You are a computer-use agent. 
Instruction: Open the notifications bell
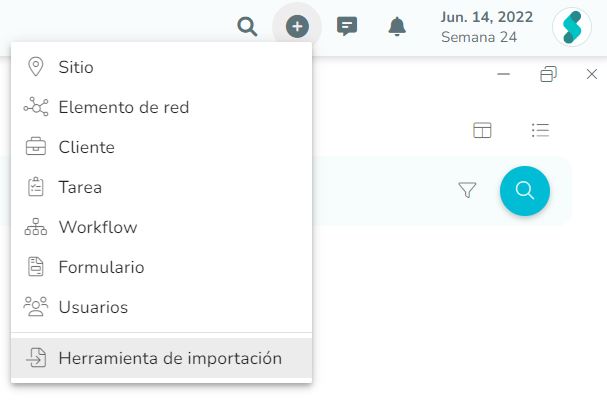tap(397, 26)
